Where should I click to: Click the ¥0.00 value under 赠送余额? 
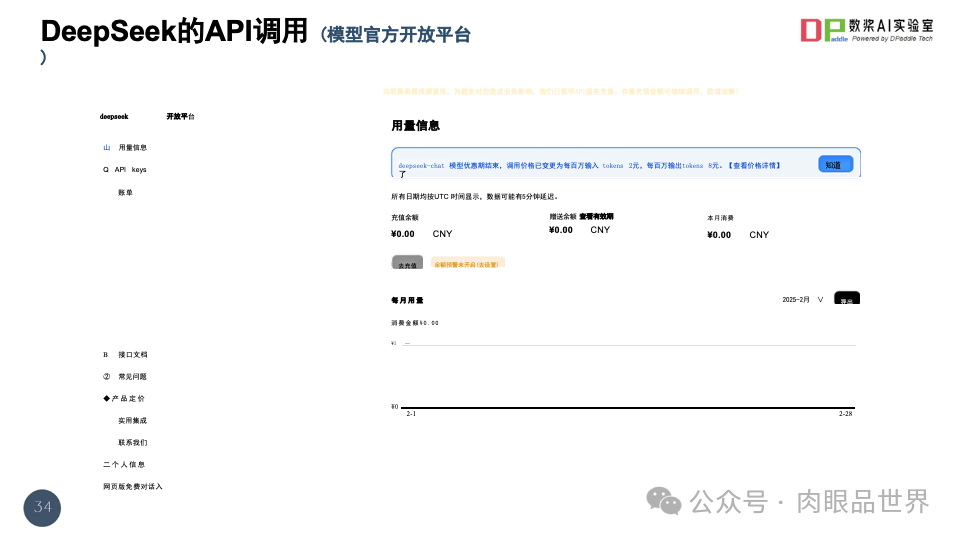coord(561,230)
